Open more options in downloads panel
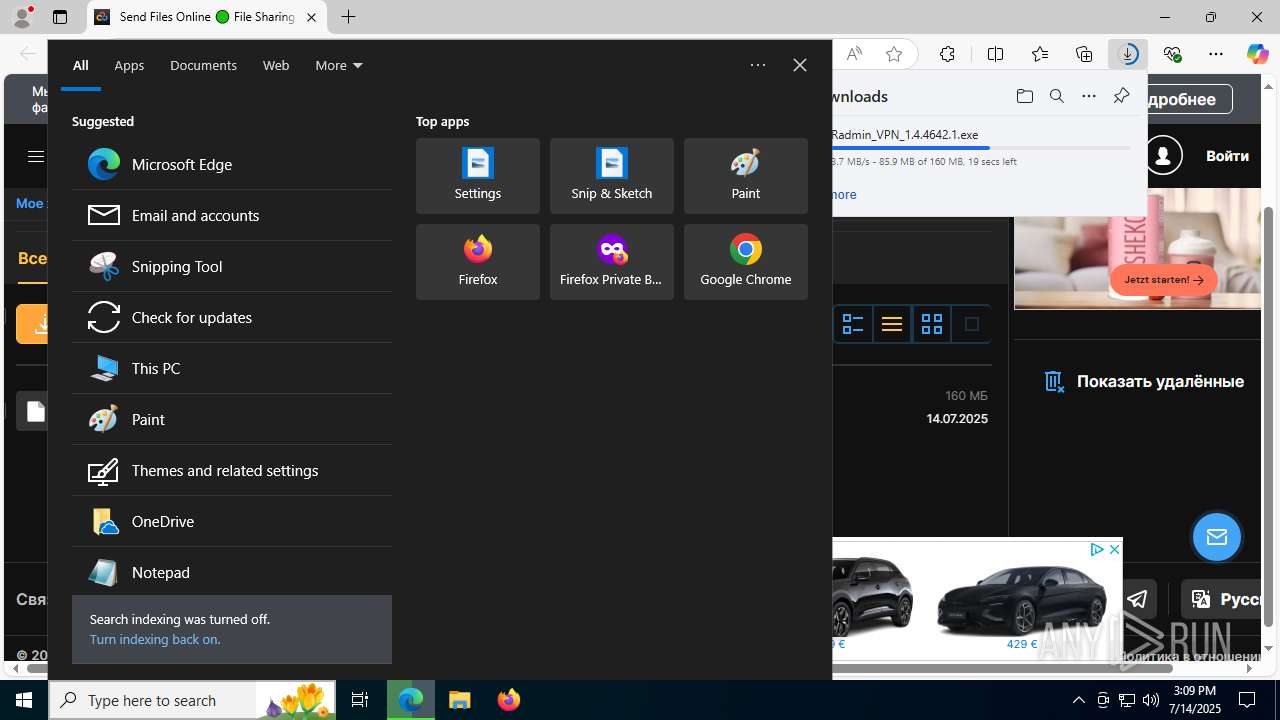Viewport: 1280px width, 720px height. 1089,96
